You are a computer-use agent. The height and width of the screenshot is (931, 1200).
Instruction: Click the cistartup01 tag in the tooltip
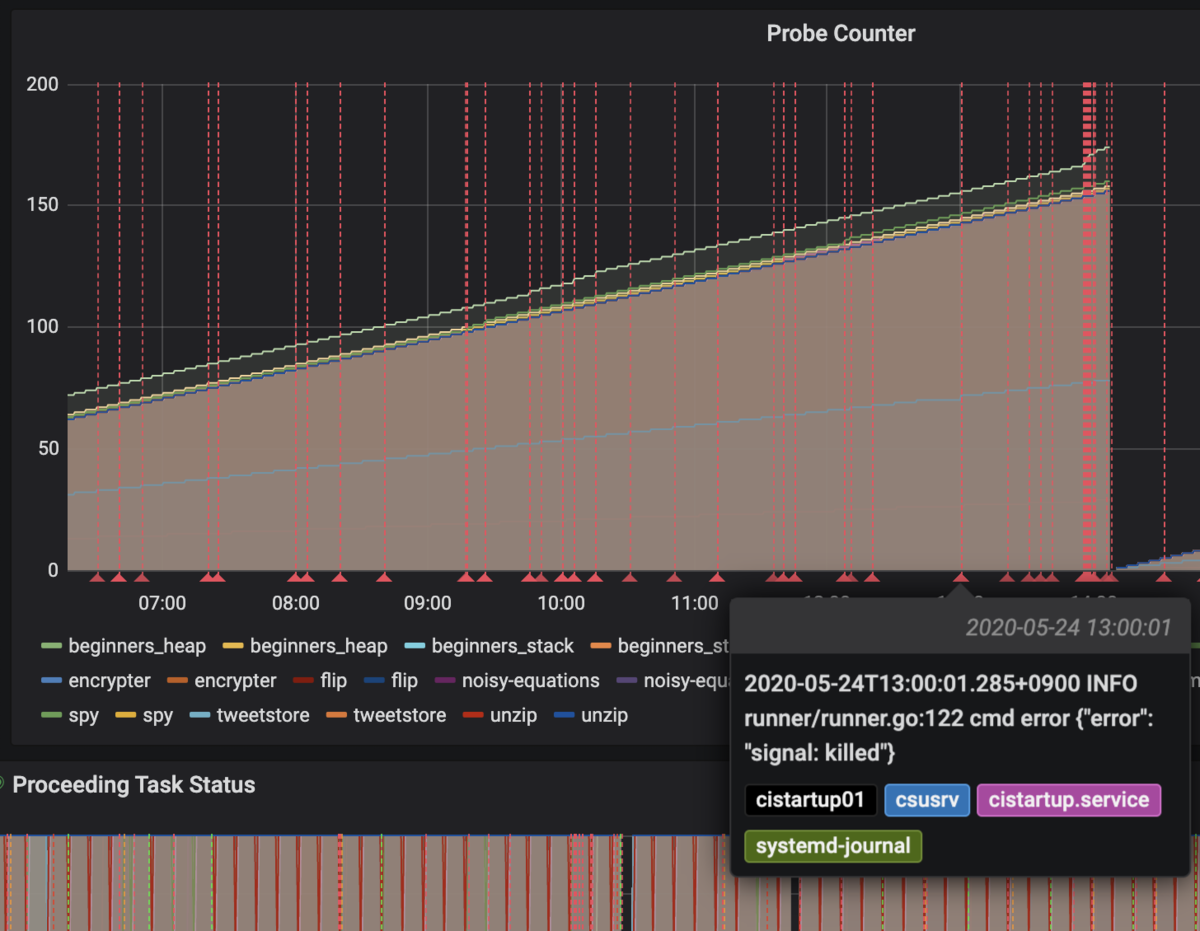(x=811, y=800)
